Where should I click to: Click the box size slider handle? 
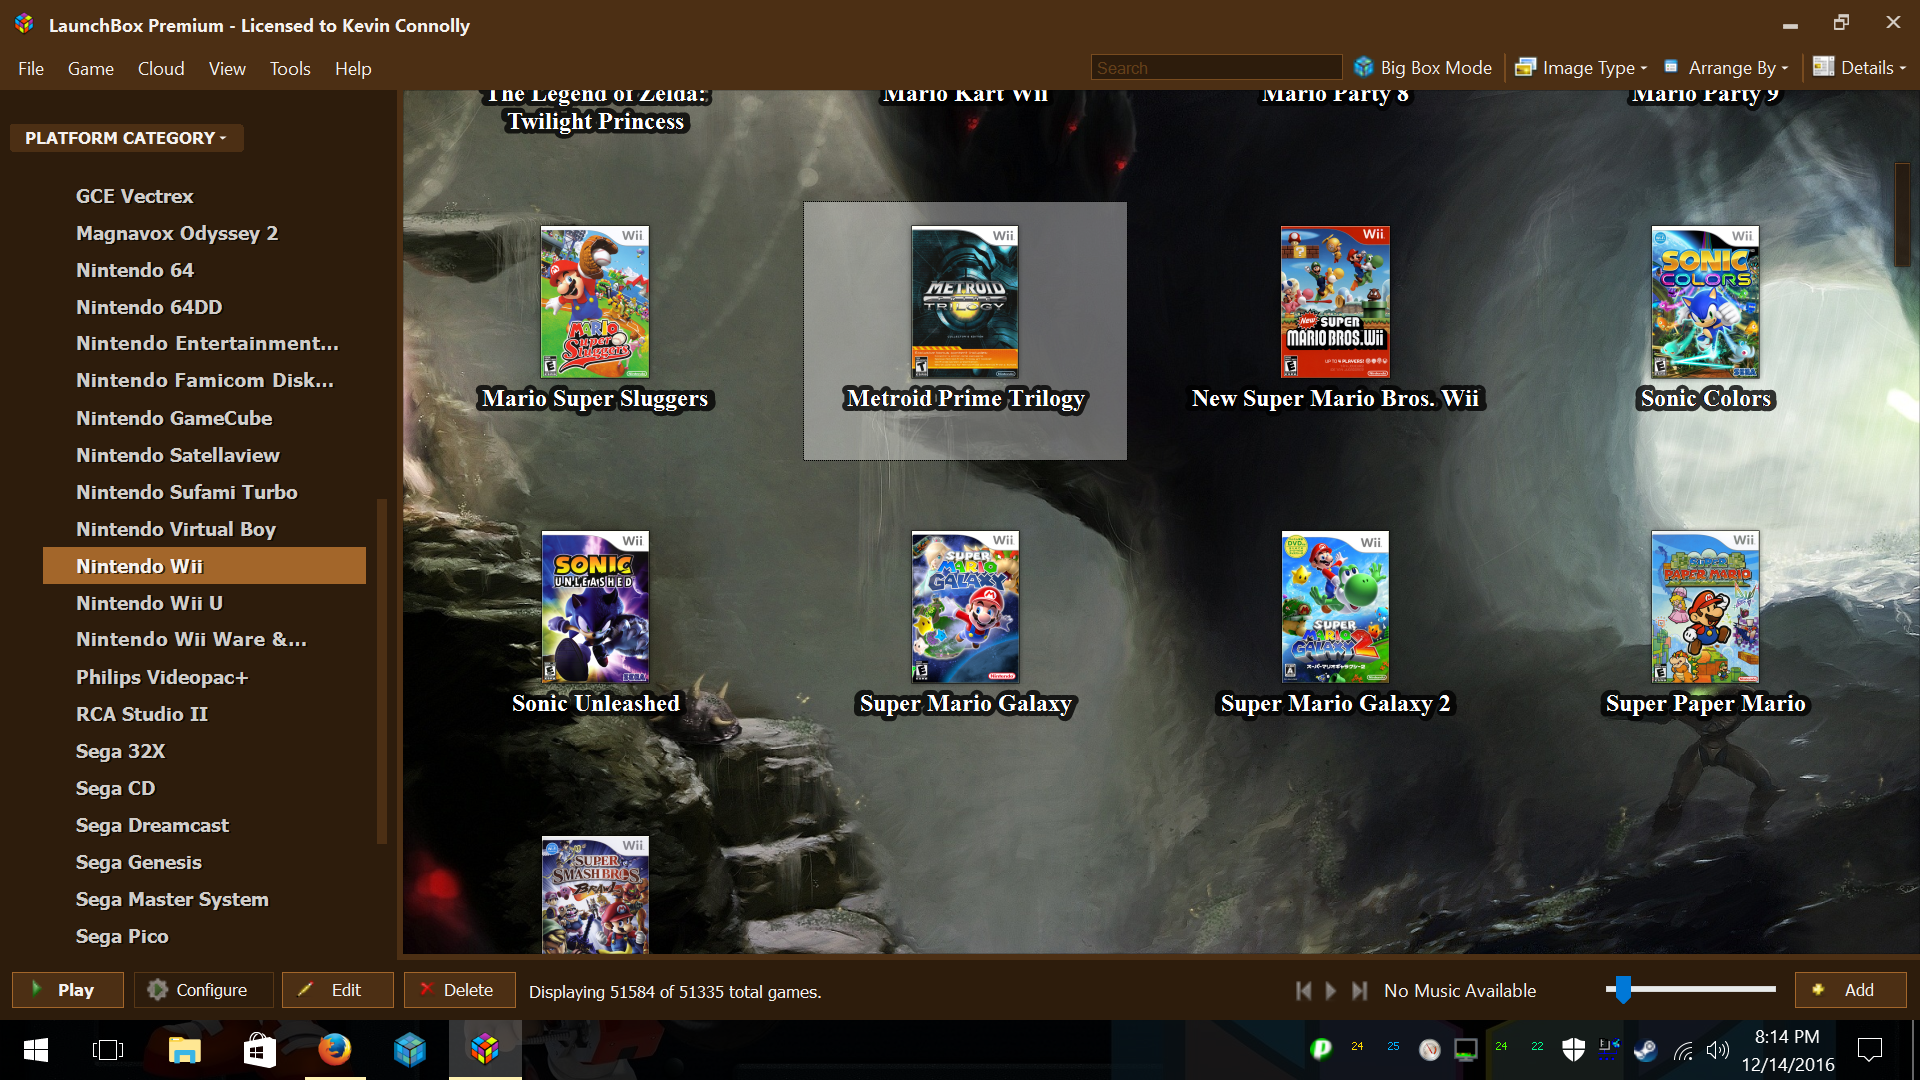point(1623,990)
